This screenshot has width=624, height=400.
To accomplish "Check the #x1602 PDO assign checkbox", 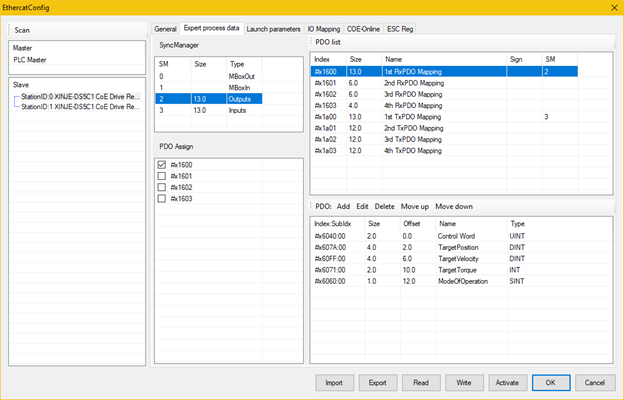I will click(162, 187).
